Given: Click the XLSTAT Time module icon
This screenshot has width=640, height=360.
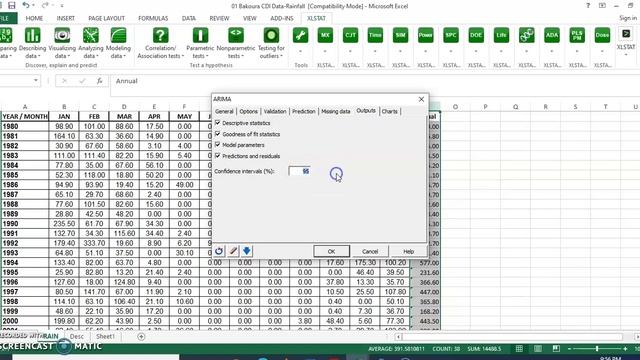Looking at the screenshot, I should 375,36.
